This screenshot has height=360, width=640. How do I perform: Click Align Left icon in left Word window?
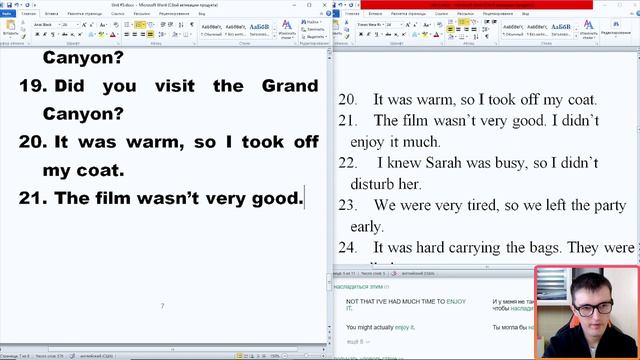[x=127, y=34]
